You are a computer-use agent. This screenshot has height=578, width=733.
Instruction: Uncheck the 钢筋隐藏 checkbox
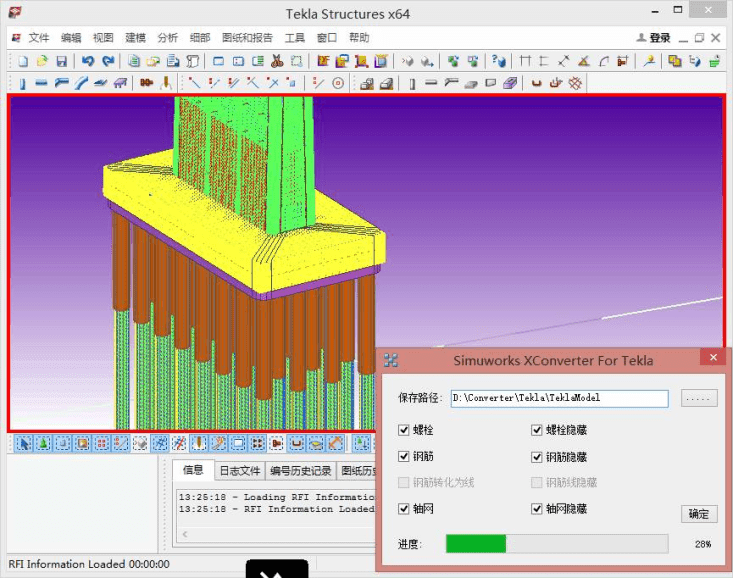537,457
